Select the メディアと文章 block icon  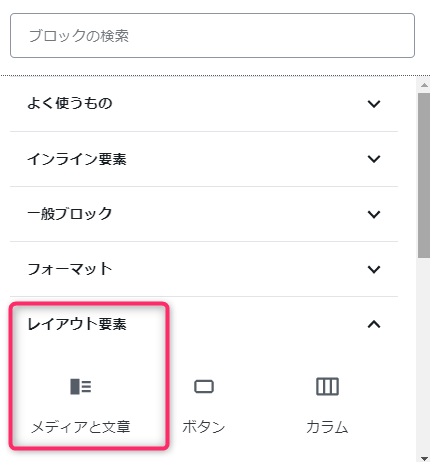point(81,386)
